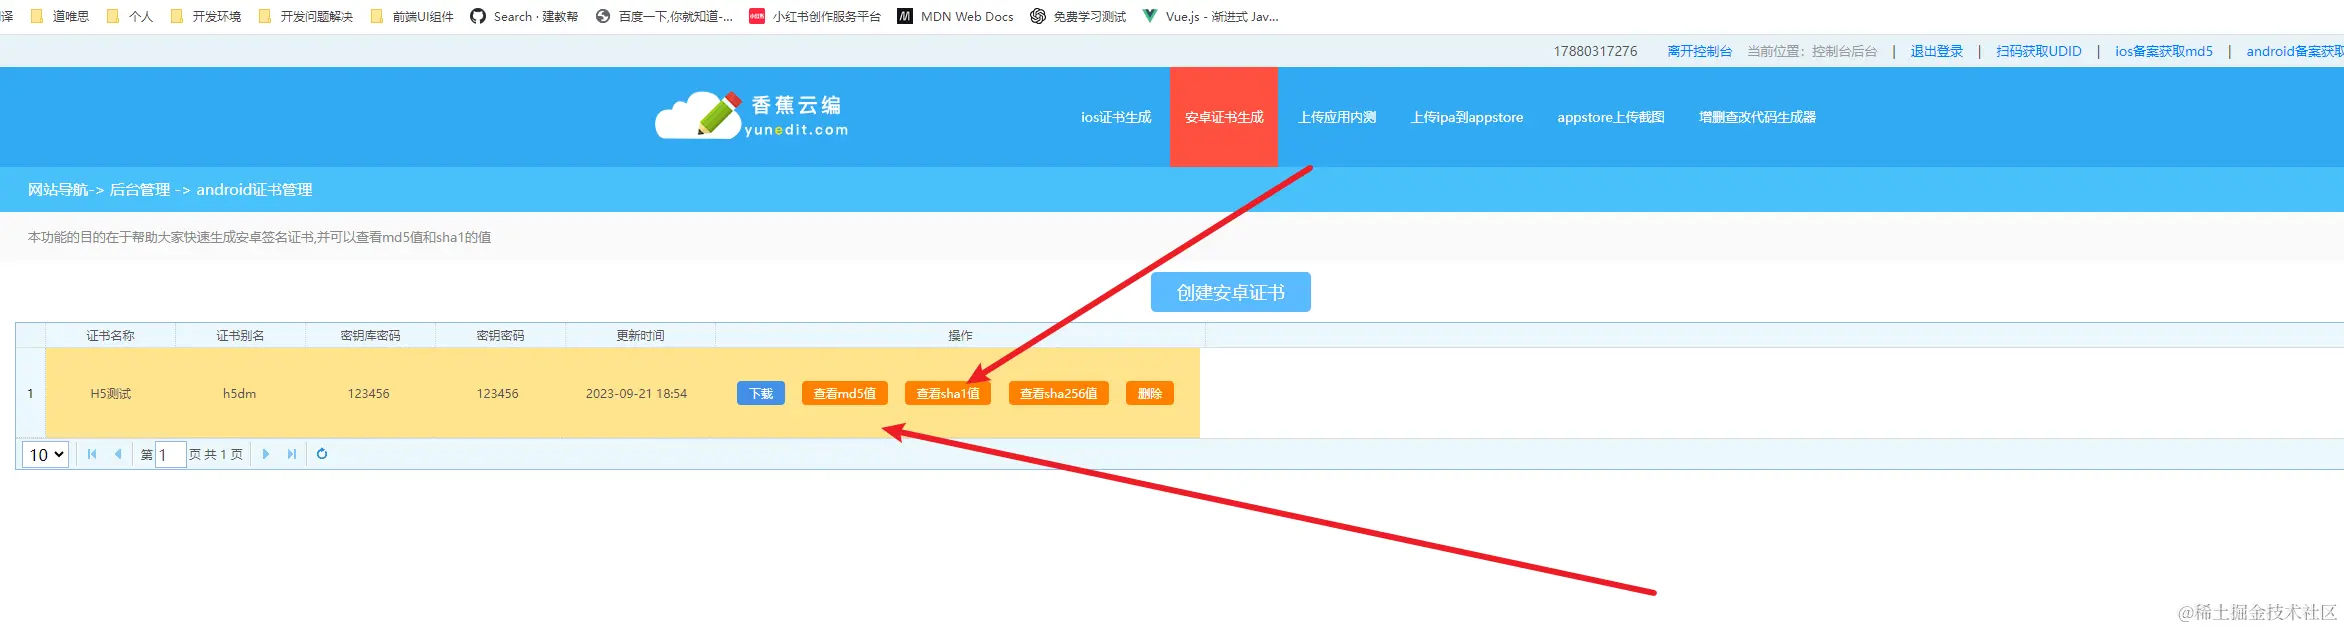Download the H5测试 certificate

(761, 393)
